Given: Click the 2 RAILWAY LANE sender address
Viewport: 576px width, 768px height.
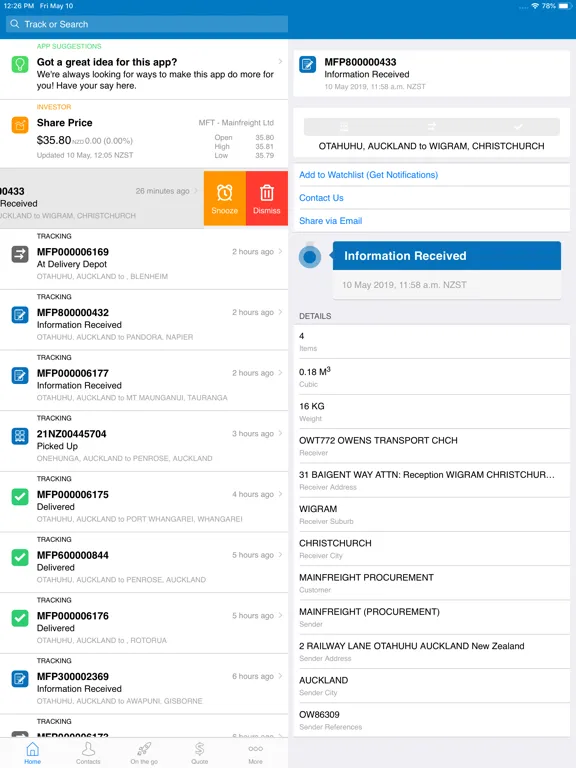Looking at the screenshot, I should click(432, 651).
